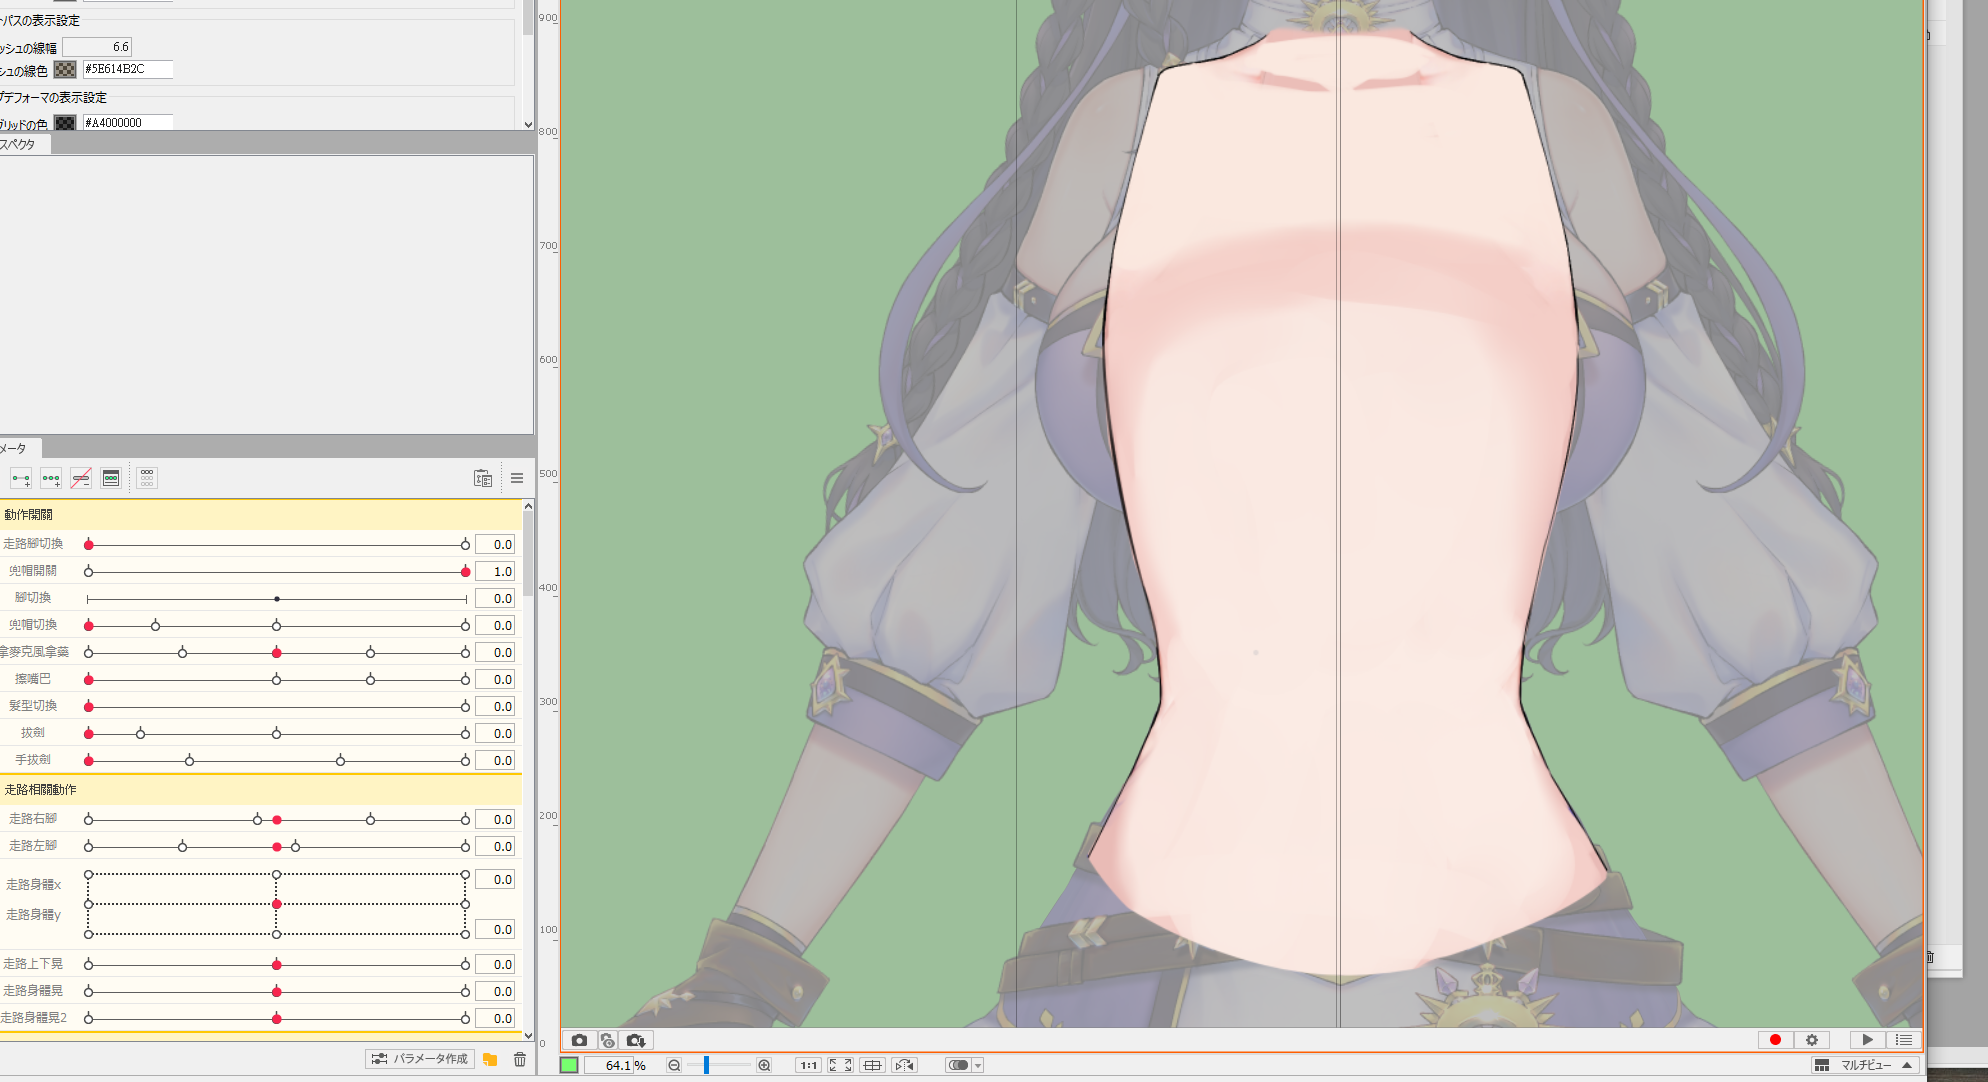Toggle the display mode pill switch in the bottom bar
The image size is (1988, 1082).
pos(958,1065)
